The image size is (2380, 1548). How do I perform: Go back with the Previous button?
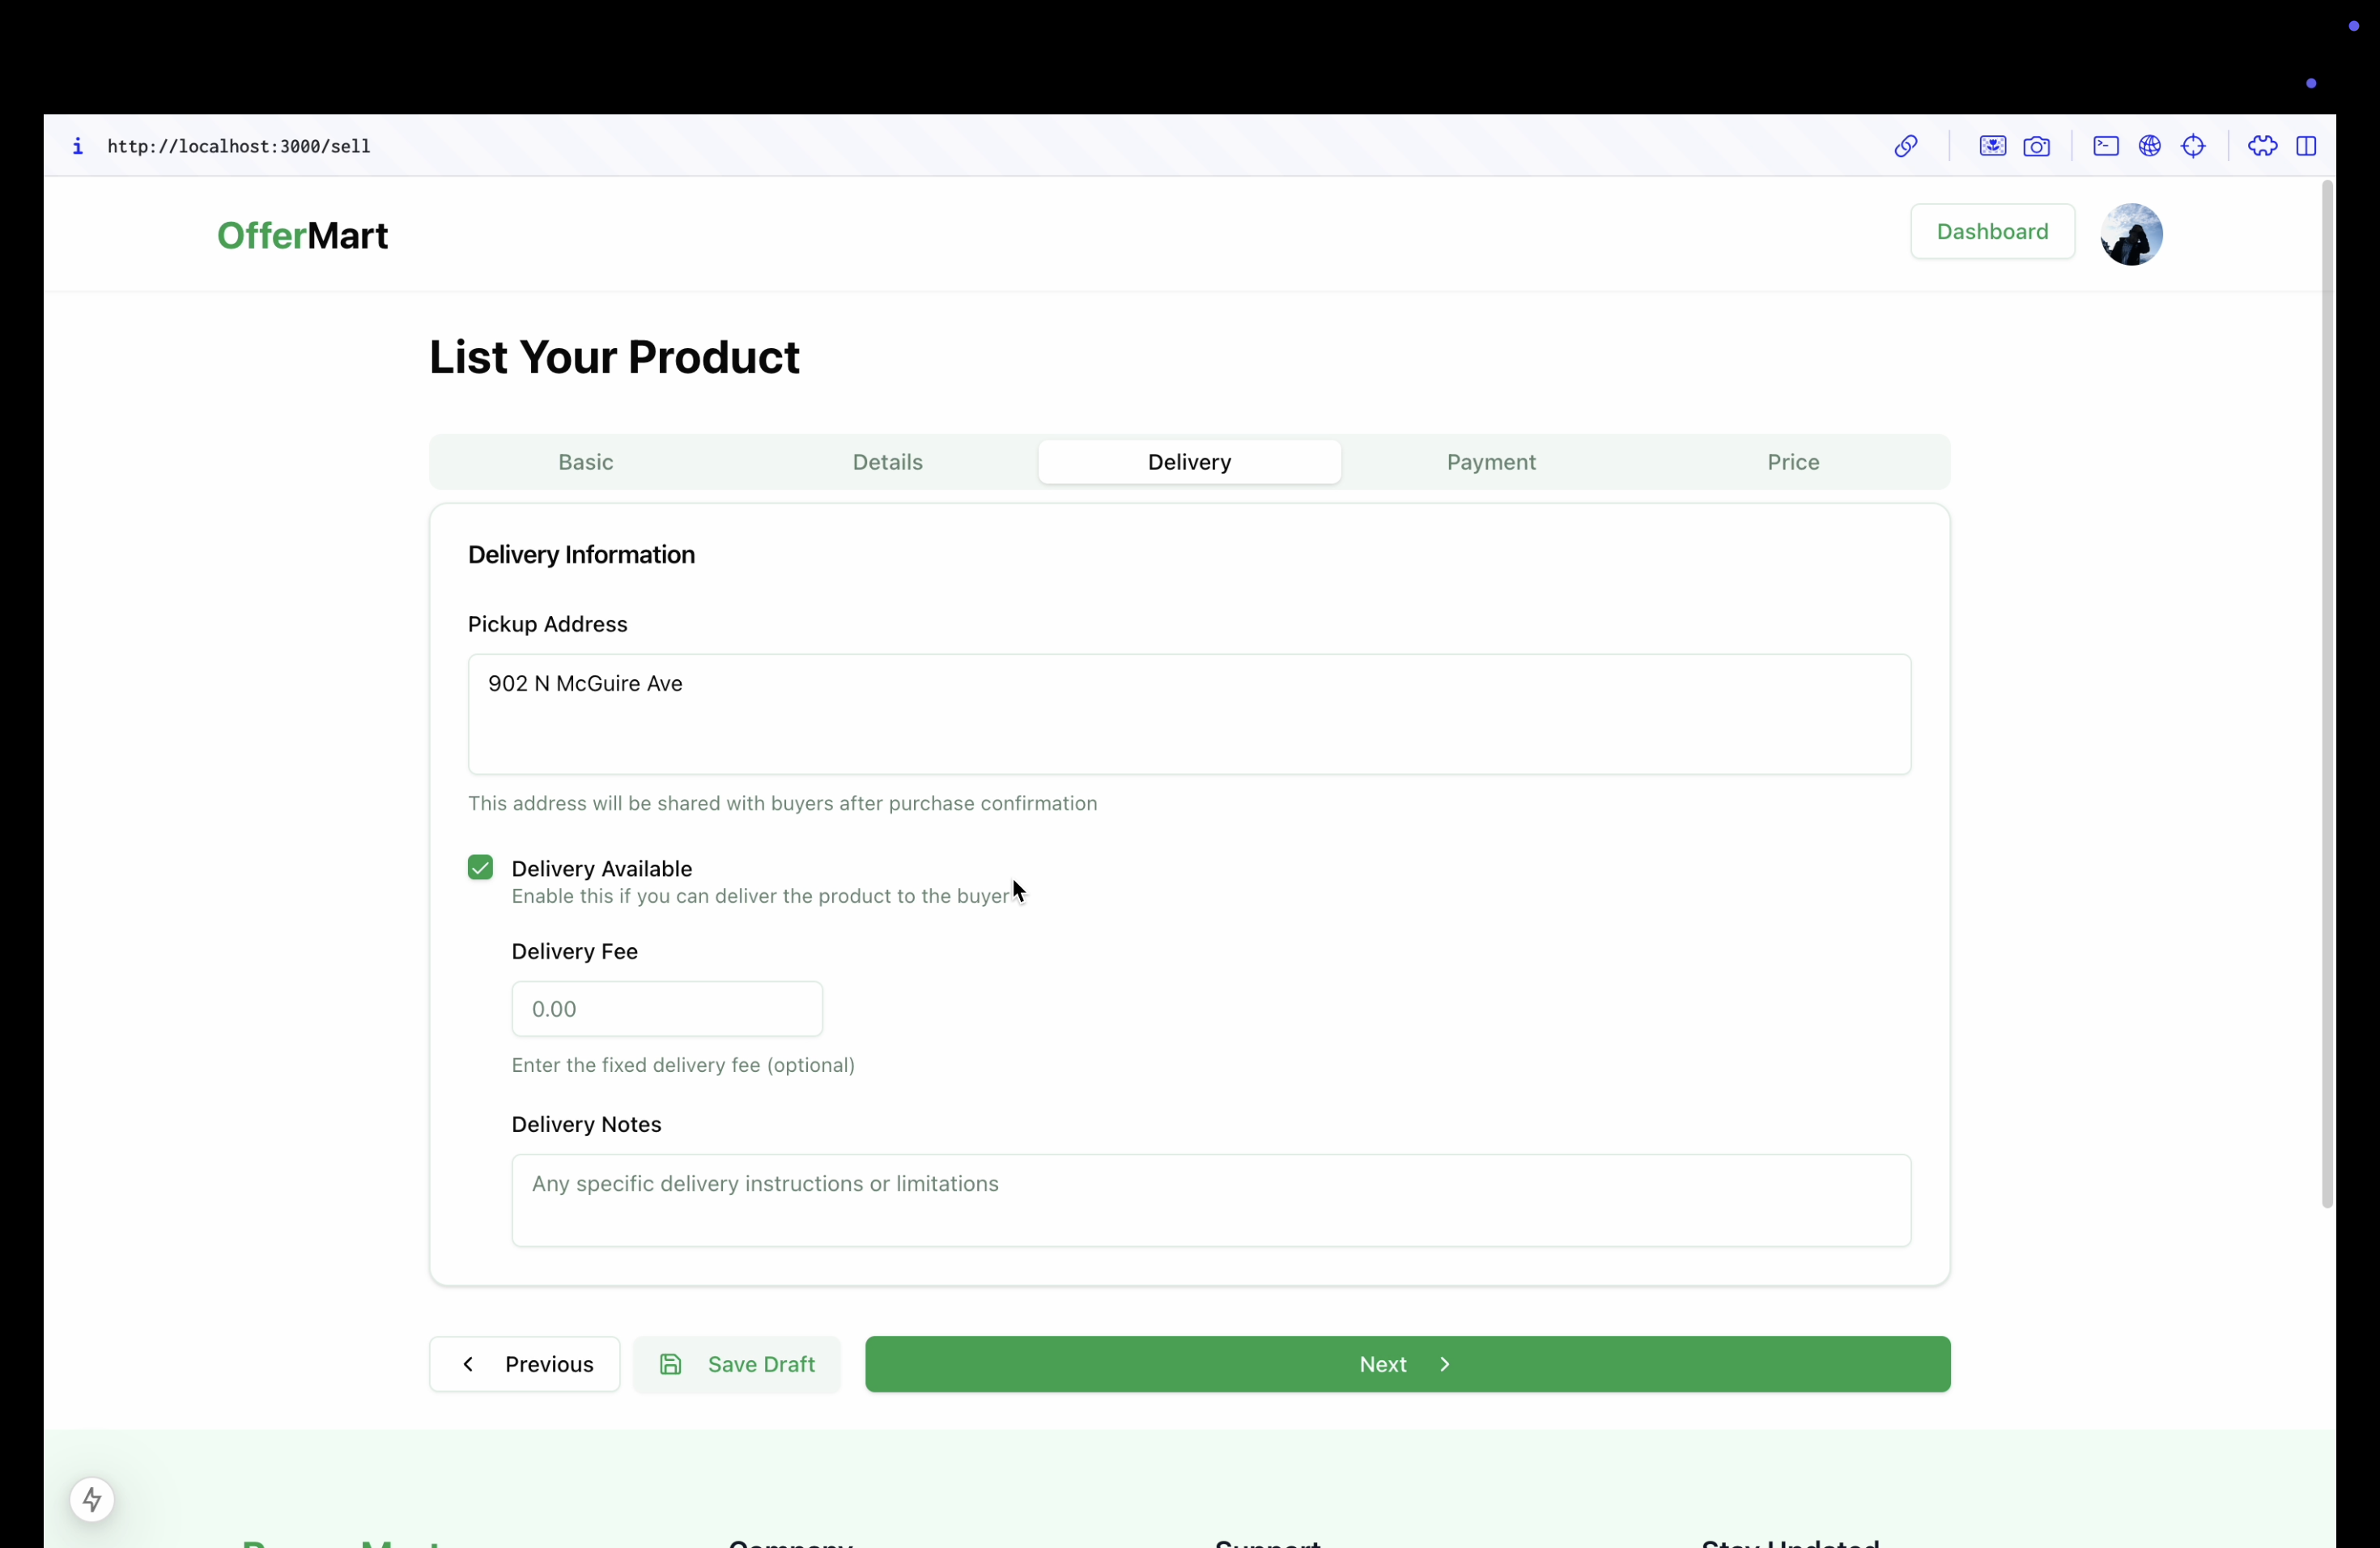point(525,1364)
